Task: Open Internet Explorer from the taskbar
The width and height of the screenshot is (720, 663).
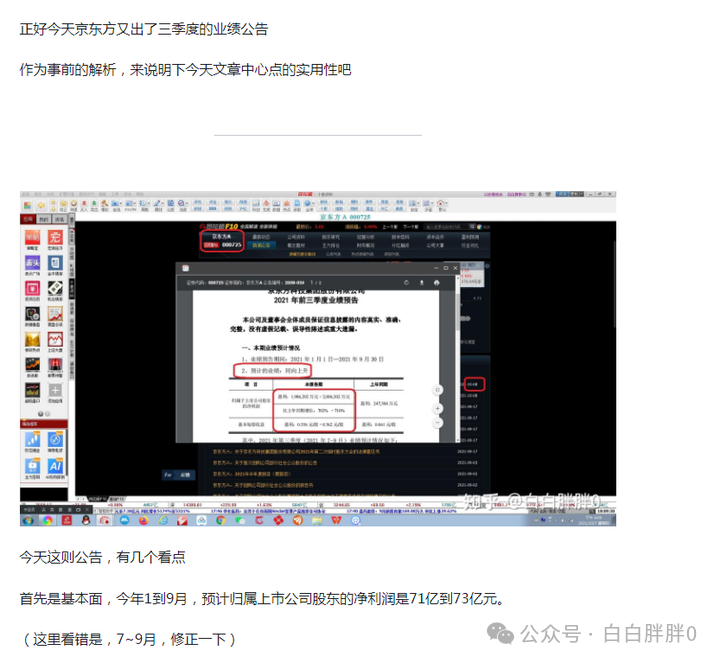Action: pyautogui.click(x=163, y=521)
